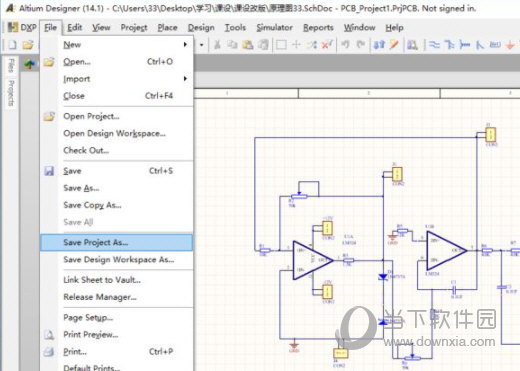
Task: Close the open File menu
Action: click(50, 27)
